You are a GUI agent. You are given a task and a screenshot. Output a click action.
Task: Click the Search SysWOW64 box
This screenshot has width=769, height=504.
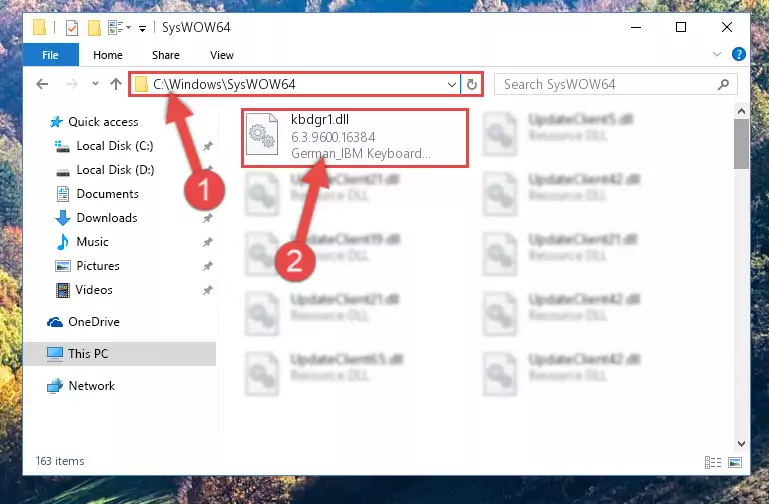(615, 84)
